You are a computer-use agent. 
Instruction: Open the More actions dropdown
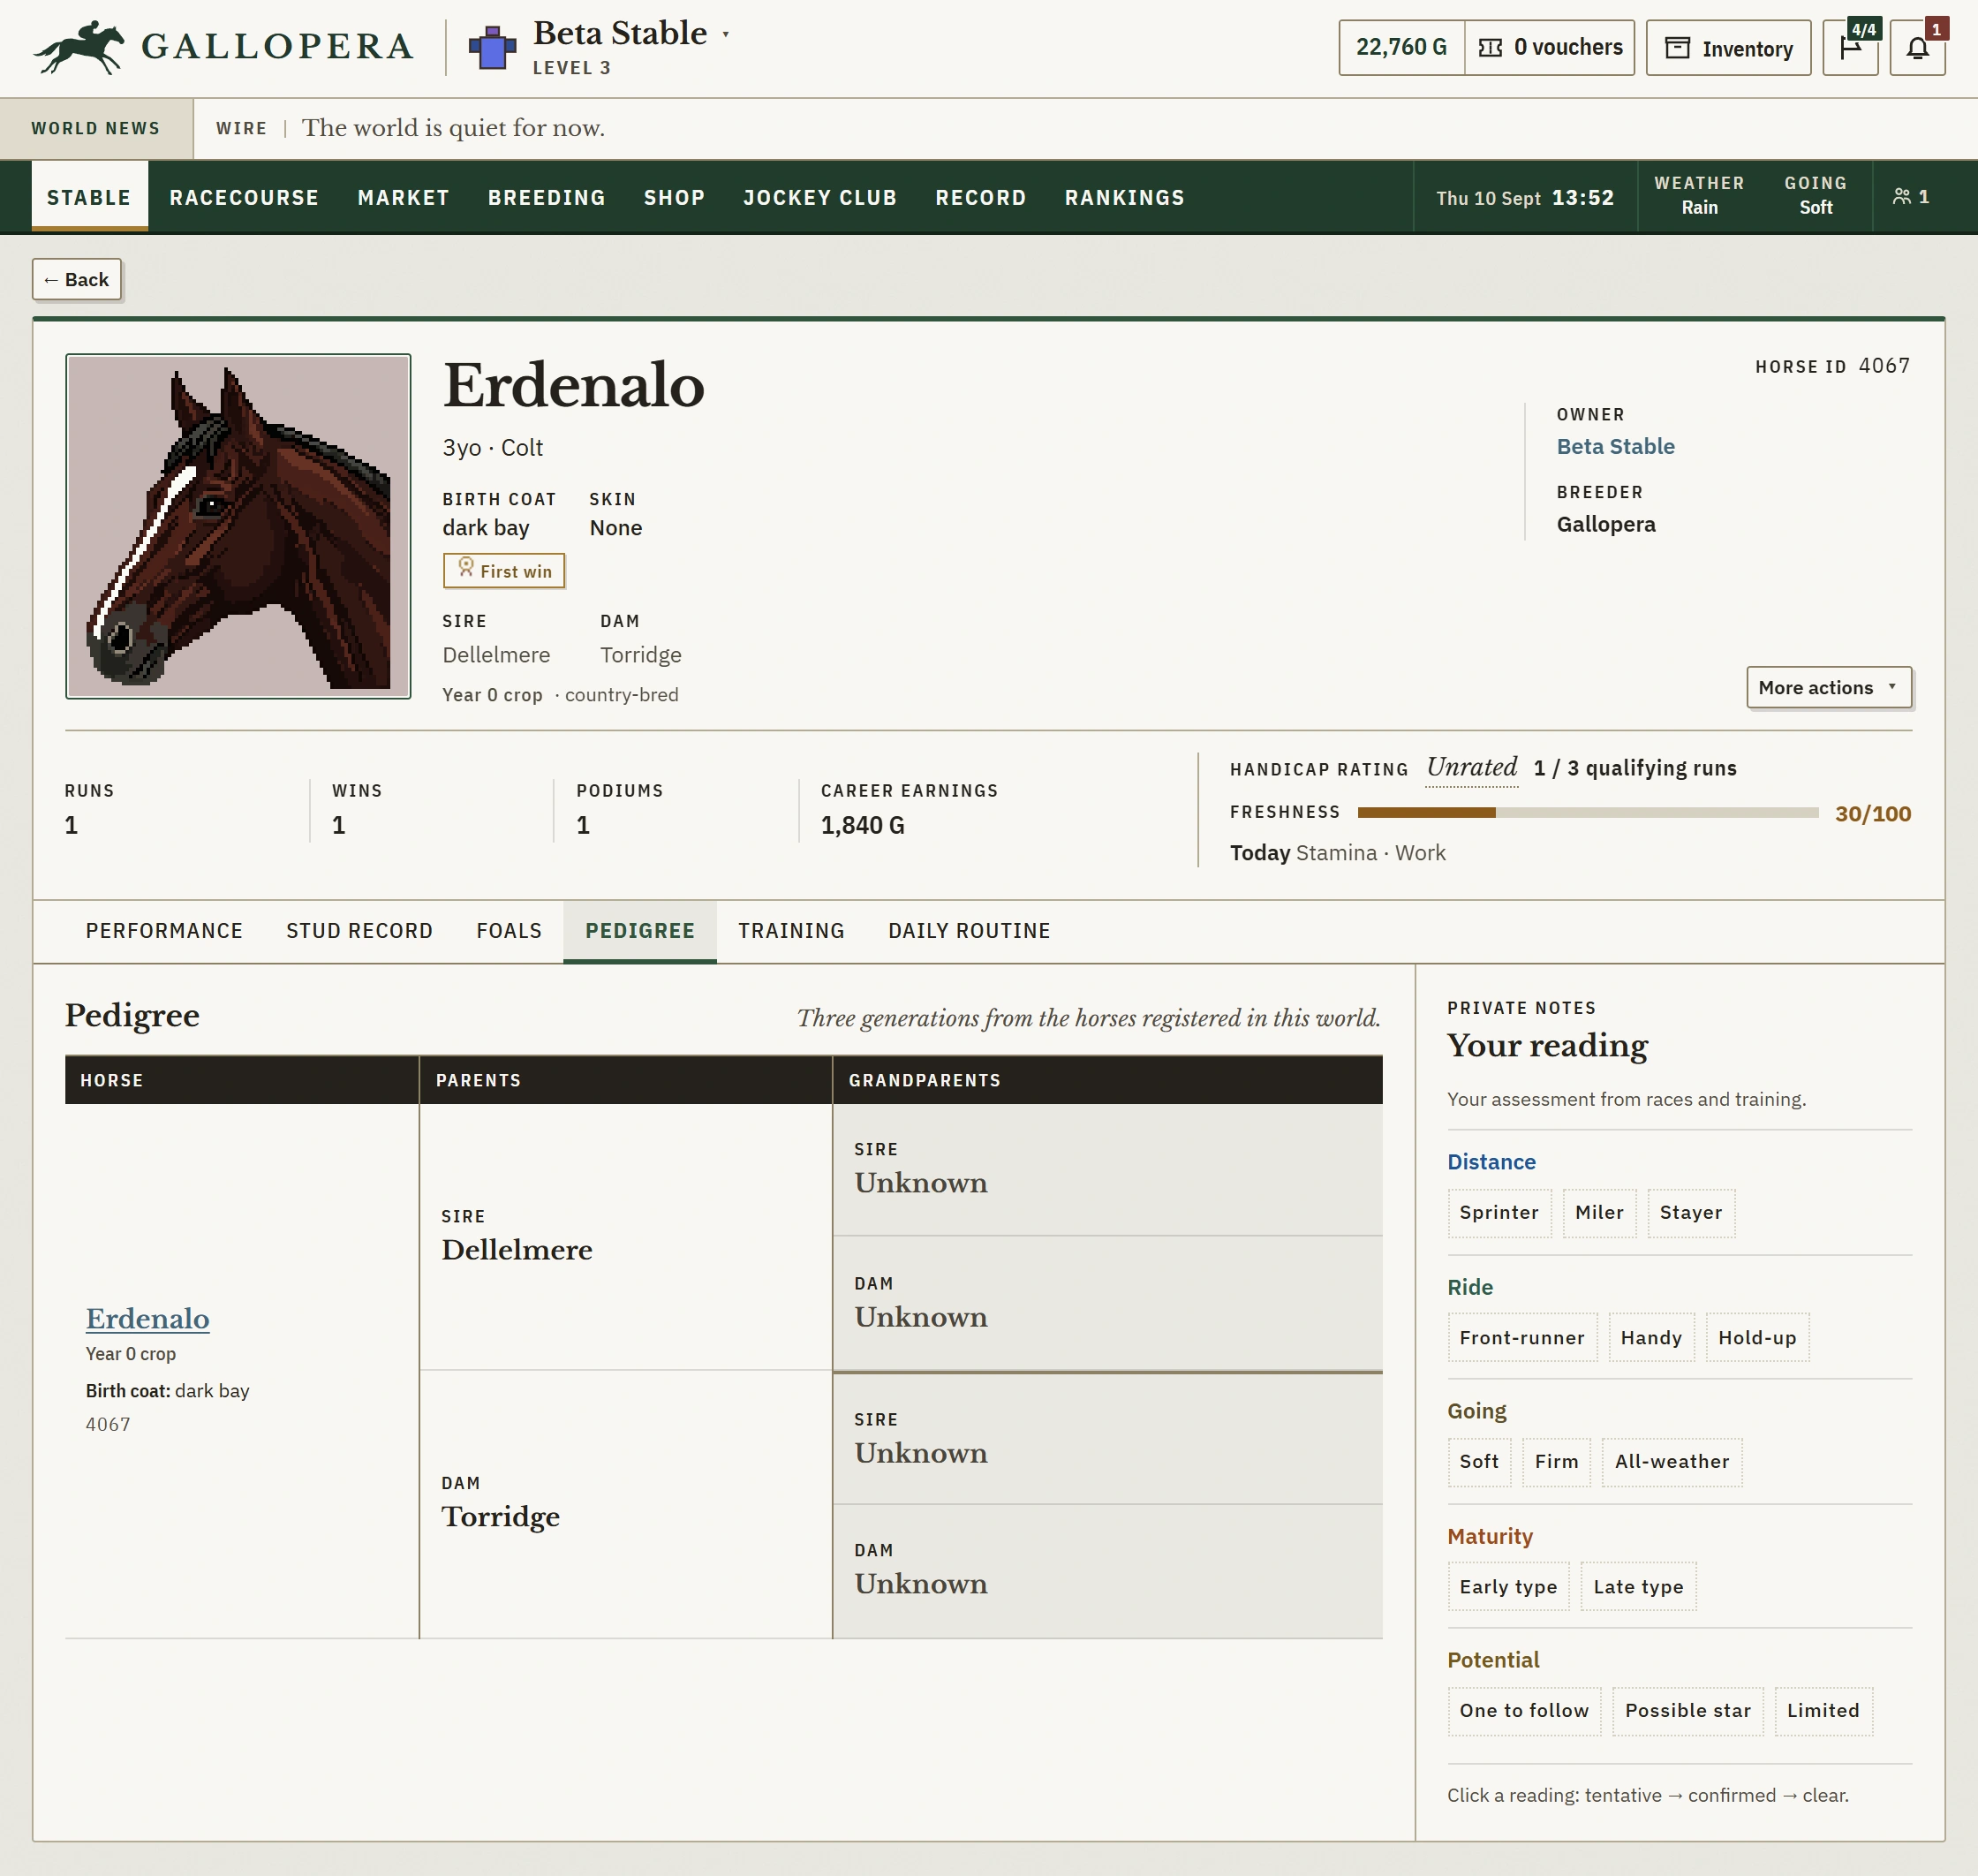point(1829,688)
